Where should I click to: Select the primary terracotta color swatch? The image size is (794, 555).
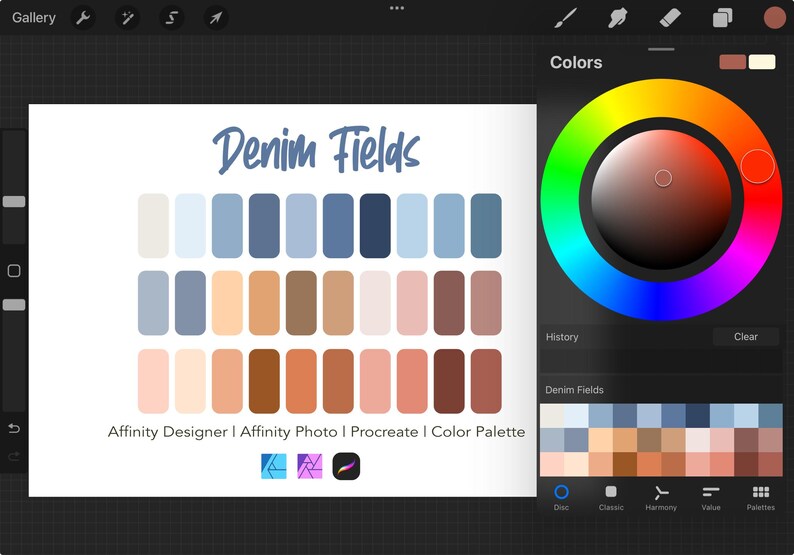pyautogui.click(x=732, y=62)
